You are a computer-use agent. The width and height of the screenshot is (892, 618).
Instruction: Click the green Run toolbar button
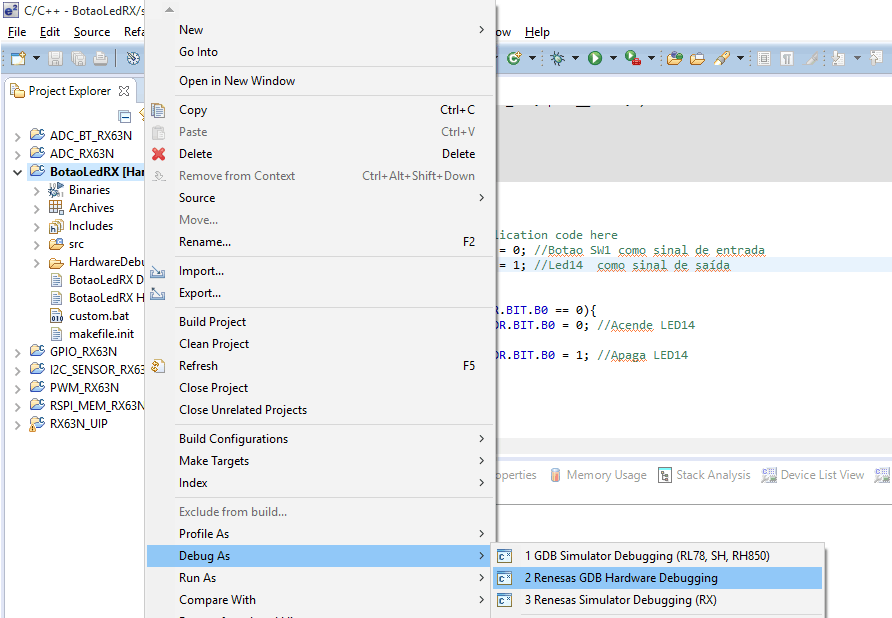coord(595,58)
